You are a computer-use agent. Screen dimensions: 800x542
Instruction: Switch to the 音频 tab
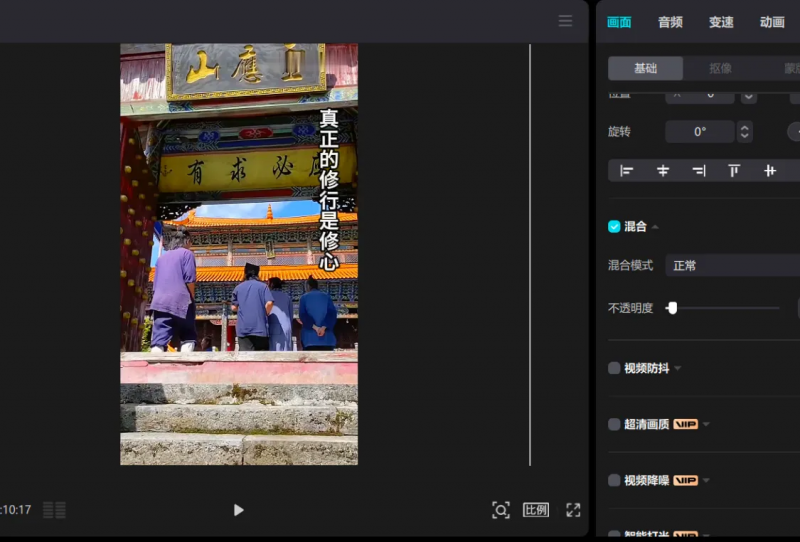[x=670, y=22]
